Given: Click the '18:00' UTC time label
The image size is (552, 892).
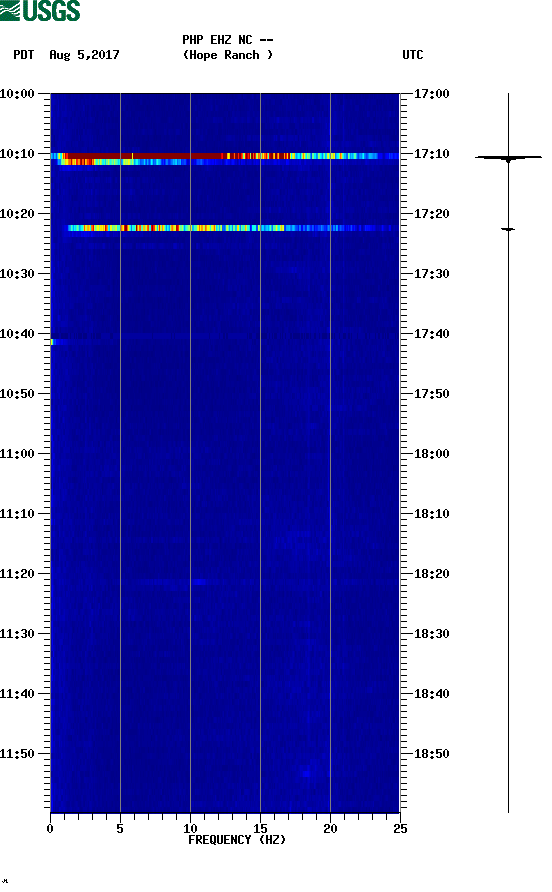Looking at the screenshot, I should pyautogui.click(x=431, y=454).
